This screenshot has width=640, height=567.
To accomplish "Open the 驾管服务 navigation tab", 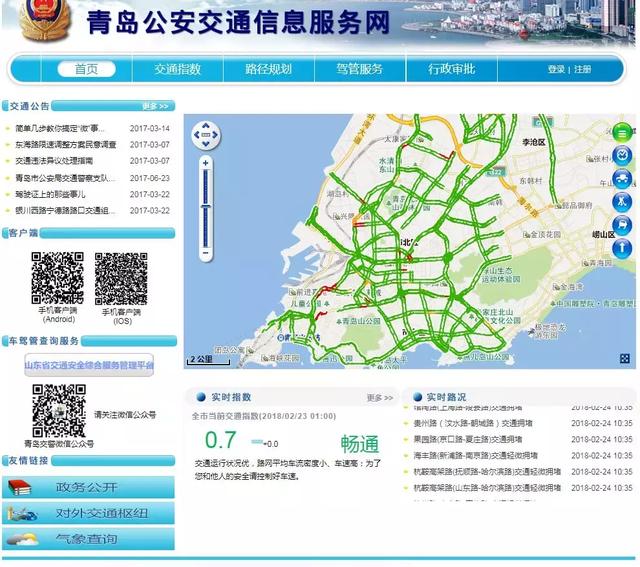I will (359, 69).
